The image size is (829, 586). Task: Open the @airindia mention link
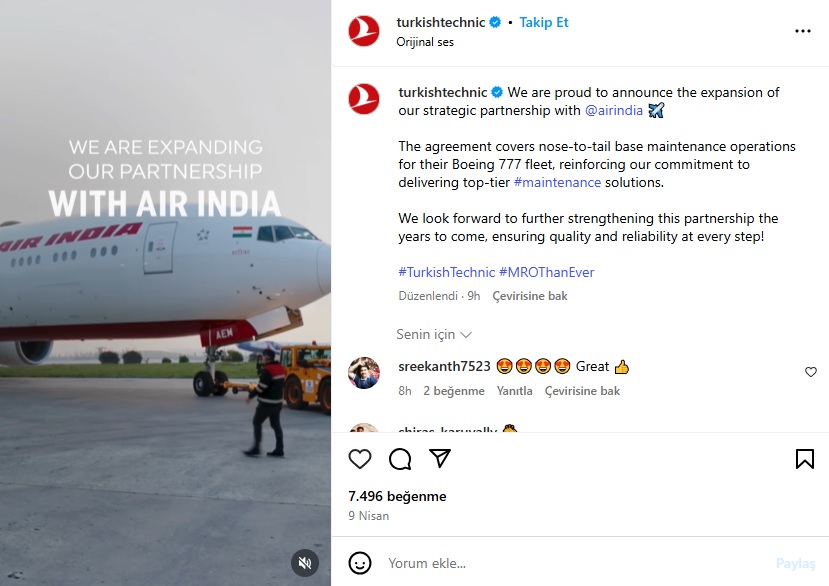tap(614, 110)
